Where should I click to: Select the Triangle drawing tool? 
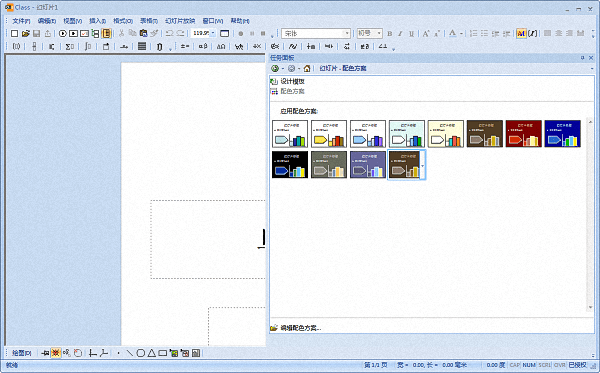pyautogui.click(x=152, y=353)
